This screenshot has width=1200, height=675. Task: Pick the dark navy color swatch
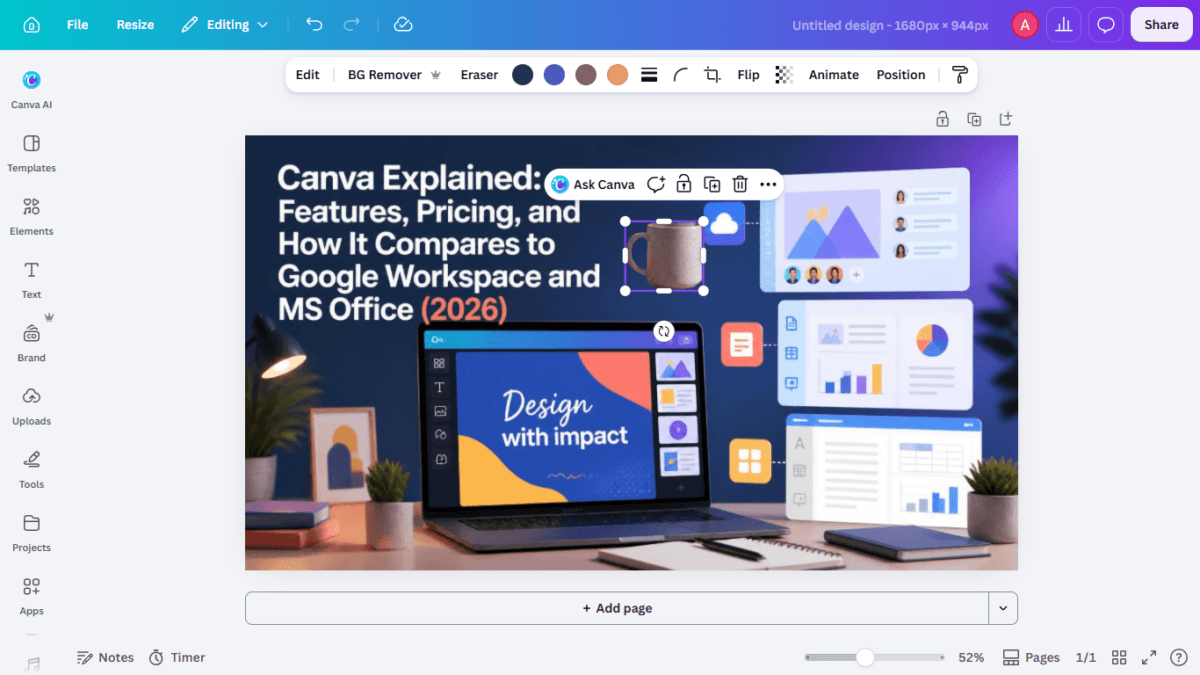coord(523,75)
